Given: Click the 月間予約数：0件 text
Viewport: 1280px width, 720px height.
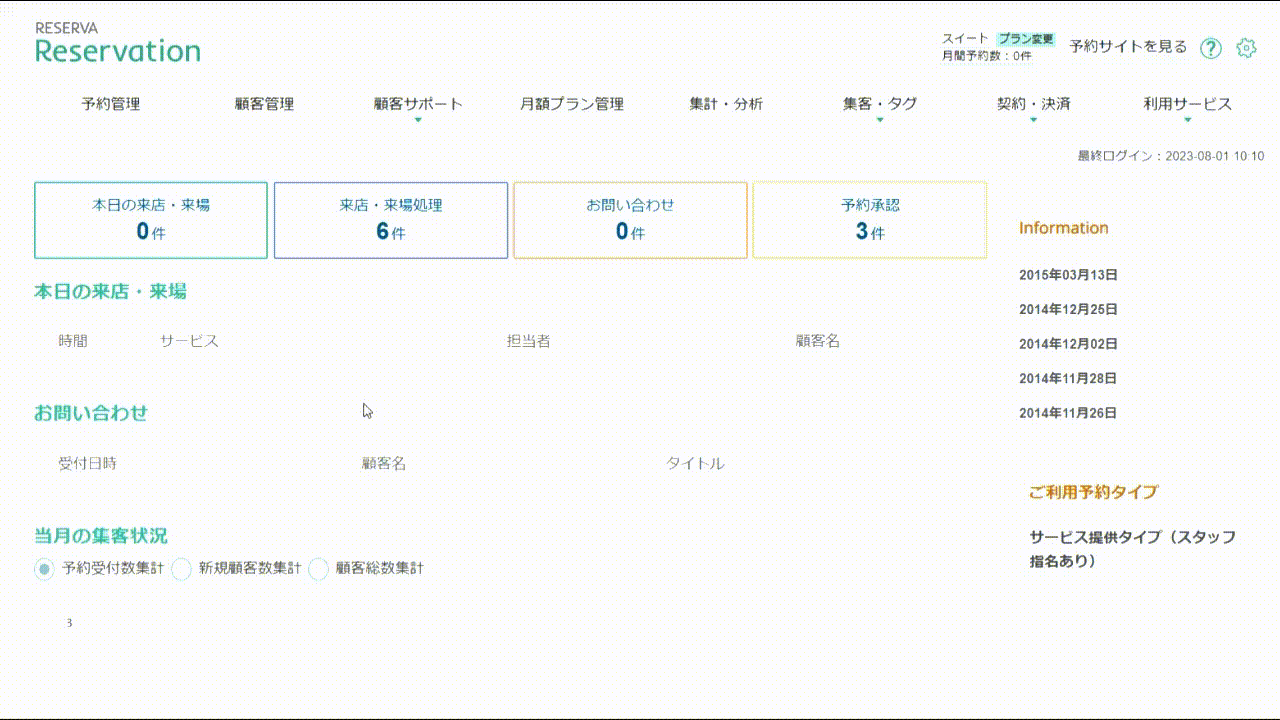Looking at the screenshot, I should pos(987,56).
